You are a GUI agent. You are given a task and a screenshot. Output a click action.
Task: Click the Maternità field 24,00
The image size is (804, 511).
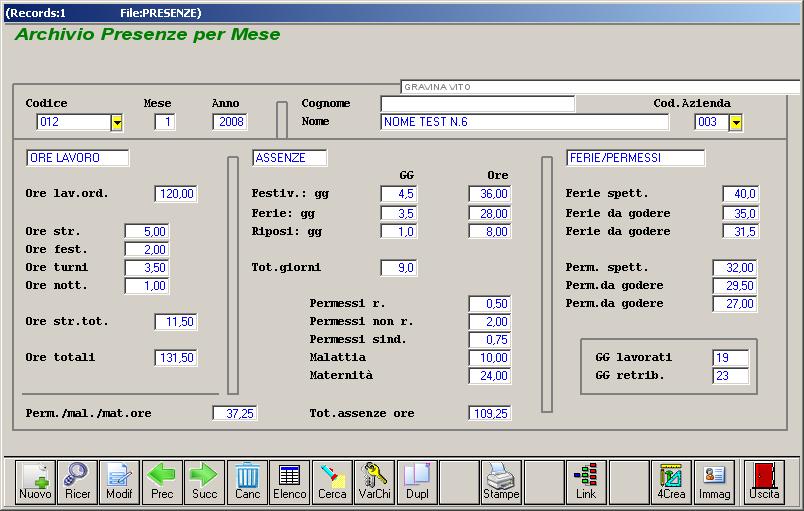point(490,376)
